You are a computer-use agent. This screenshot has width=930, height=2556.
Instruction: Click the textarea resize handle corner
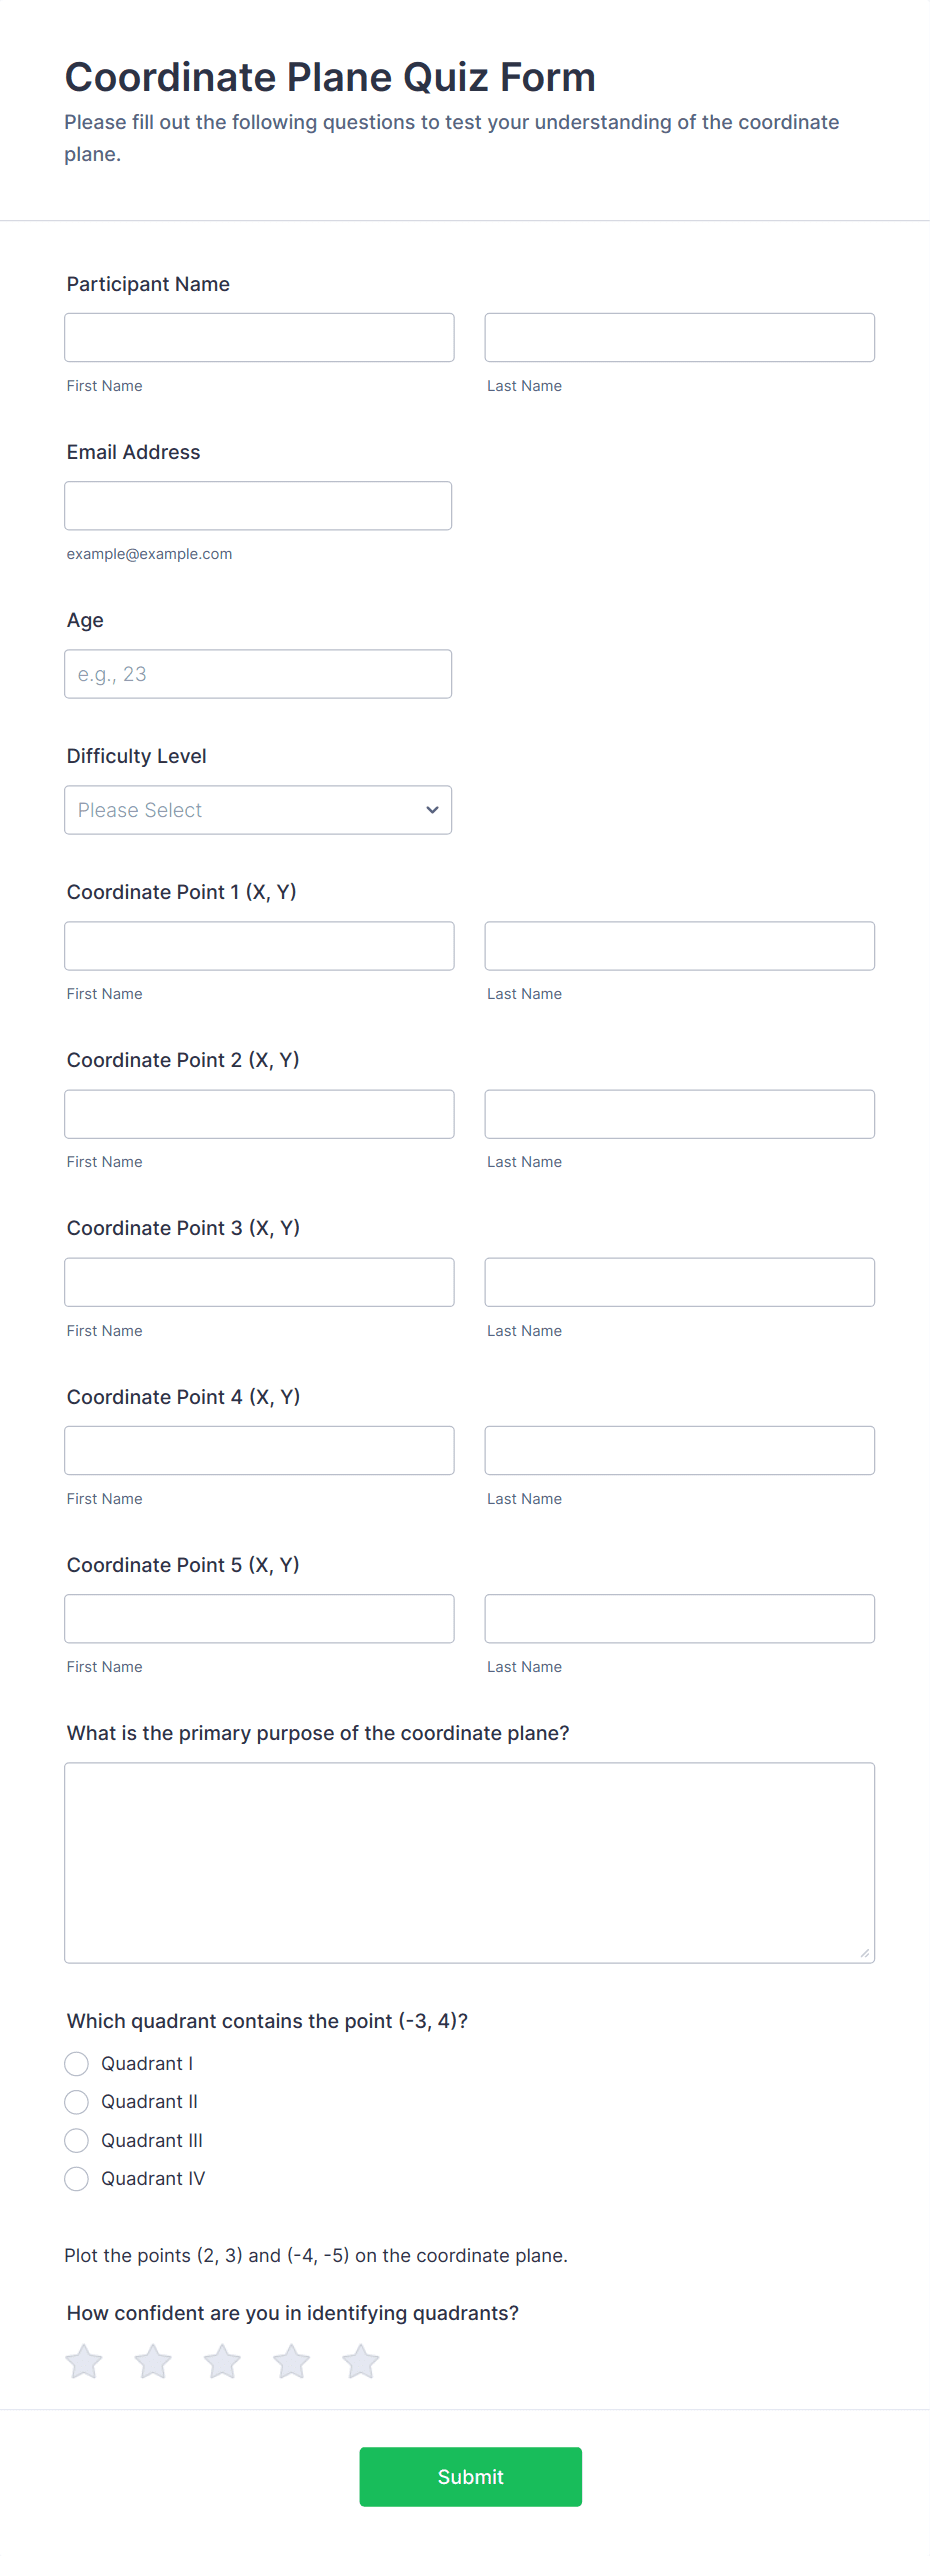[x=864, y=1953]
